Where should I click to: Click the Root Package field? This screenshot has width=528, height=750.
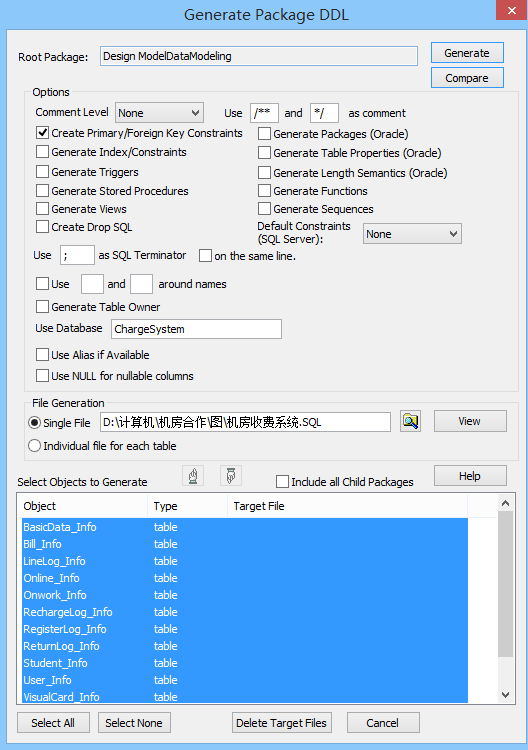click(x=259, y=56)
